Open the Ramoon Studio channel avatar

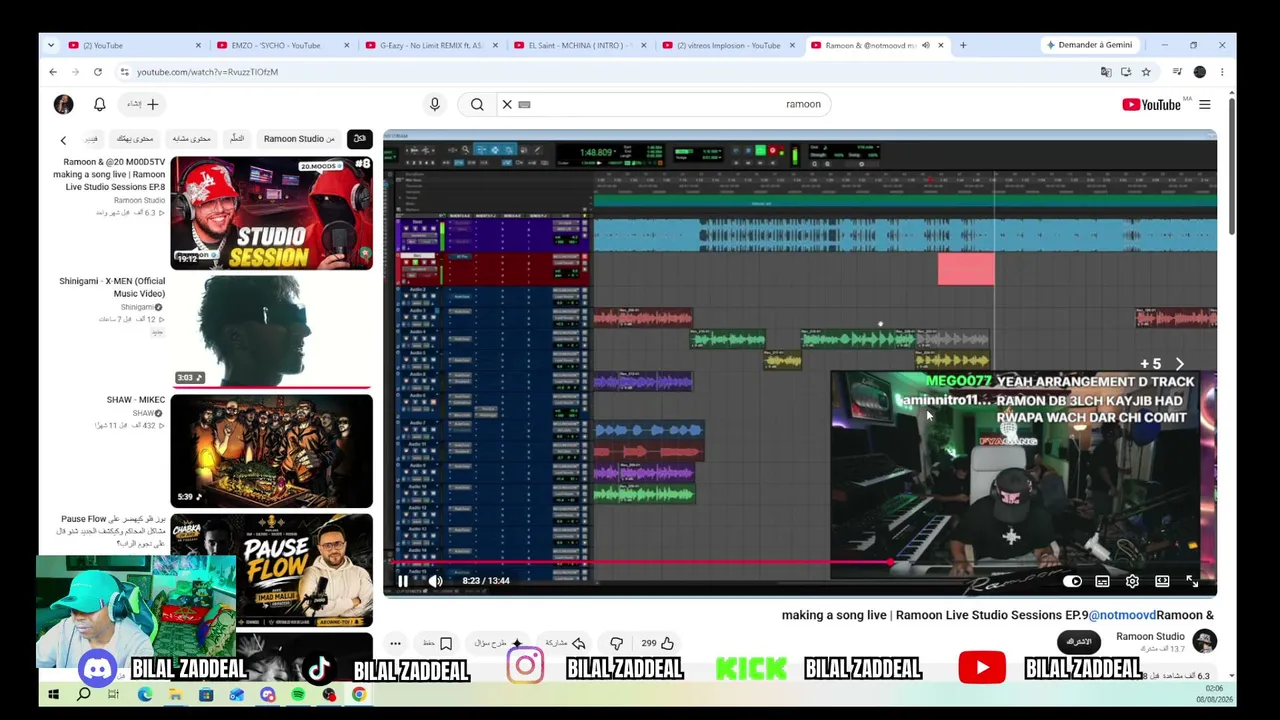click(1204, 641)
